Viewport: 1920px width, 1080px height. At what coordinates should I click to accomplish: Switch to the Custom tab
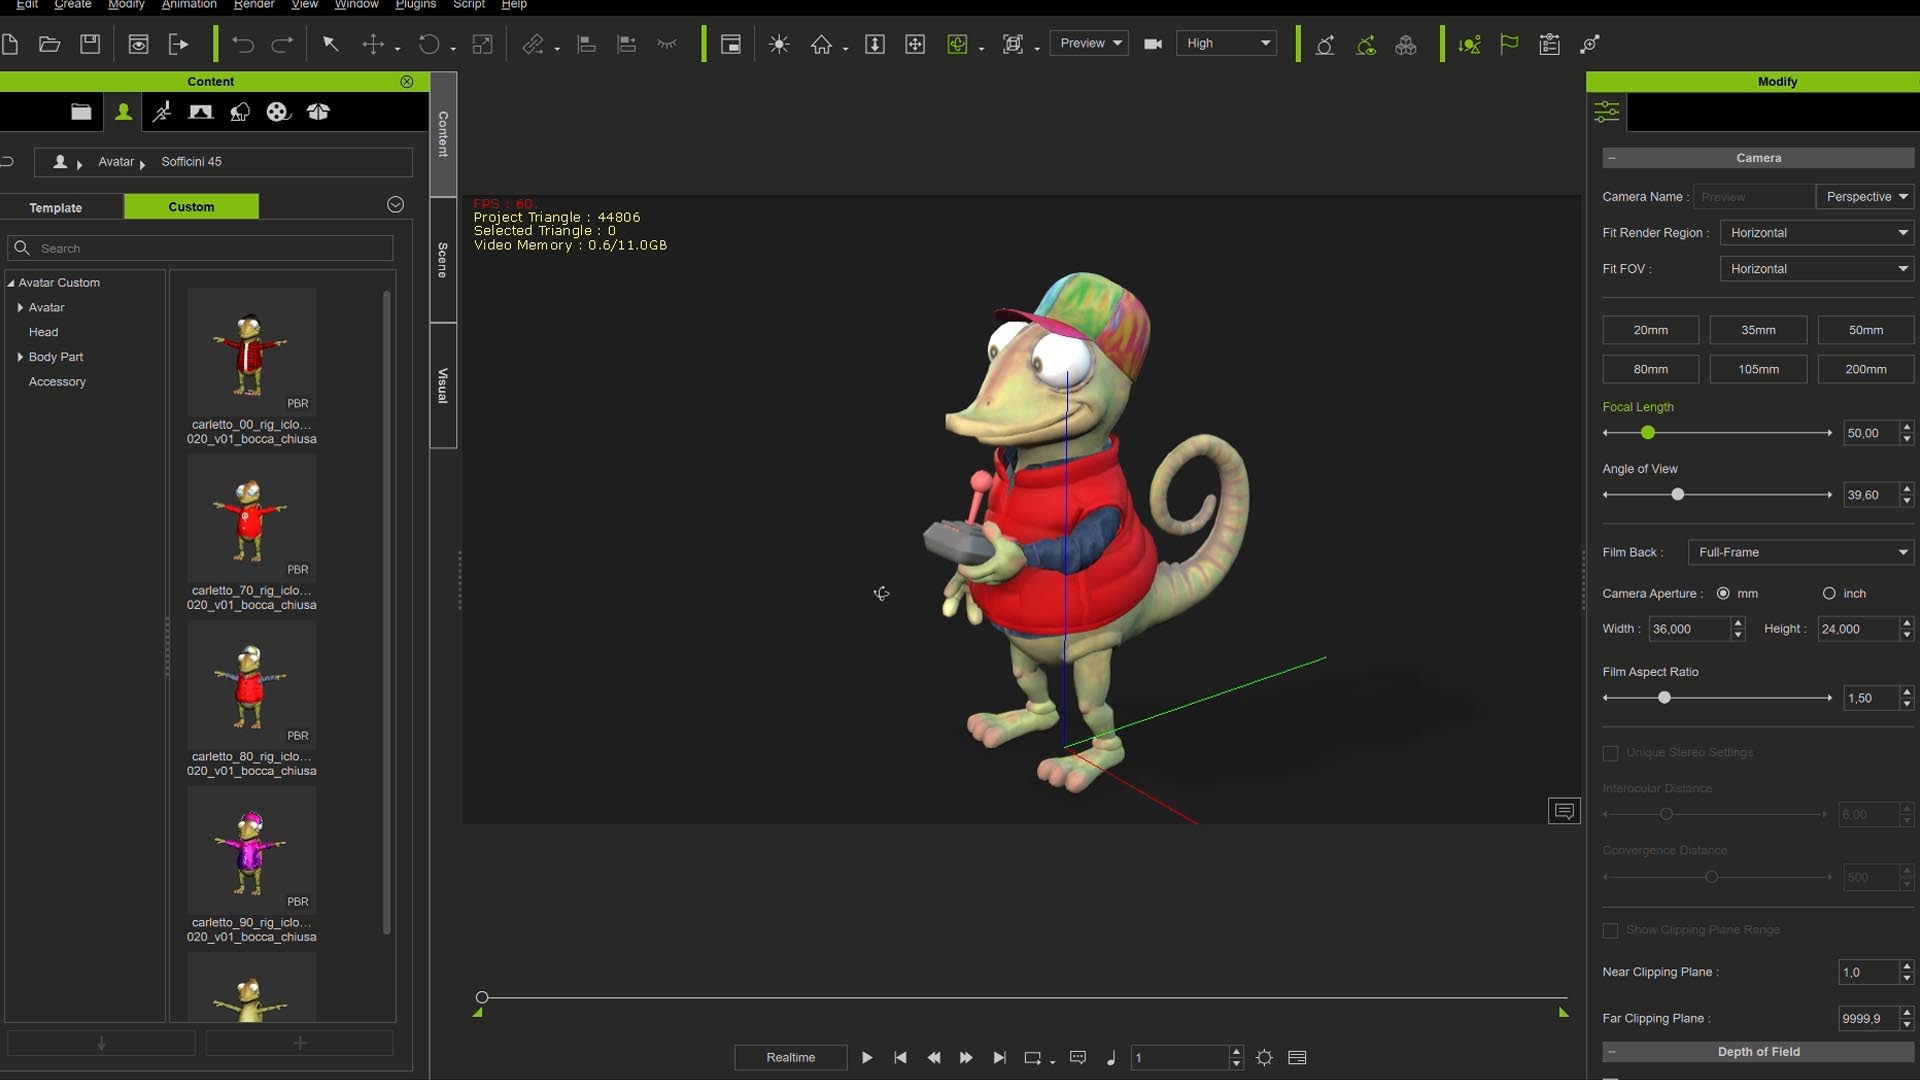point(191,206)
